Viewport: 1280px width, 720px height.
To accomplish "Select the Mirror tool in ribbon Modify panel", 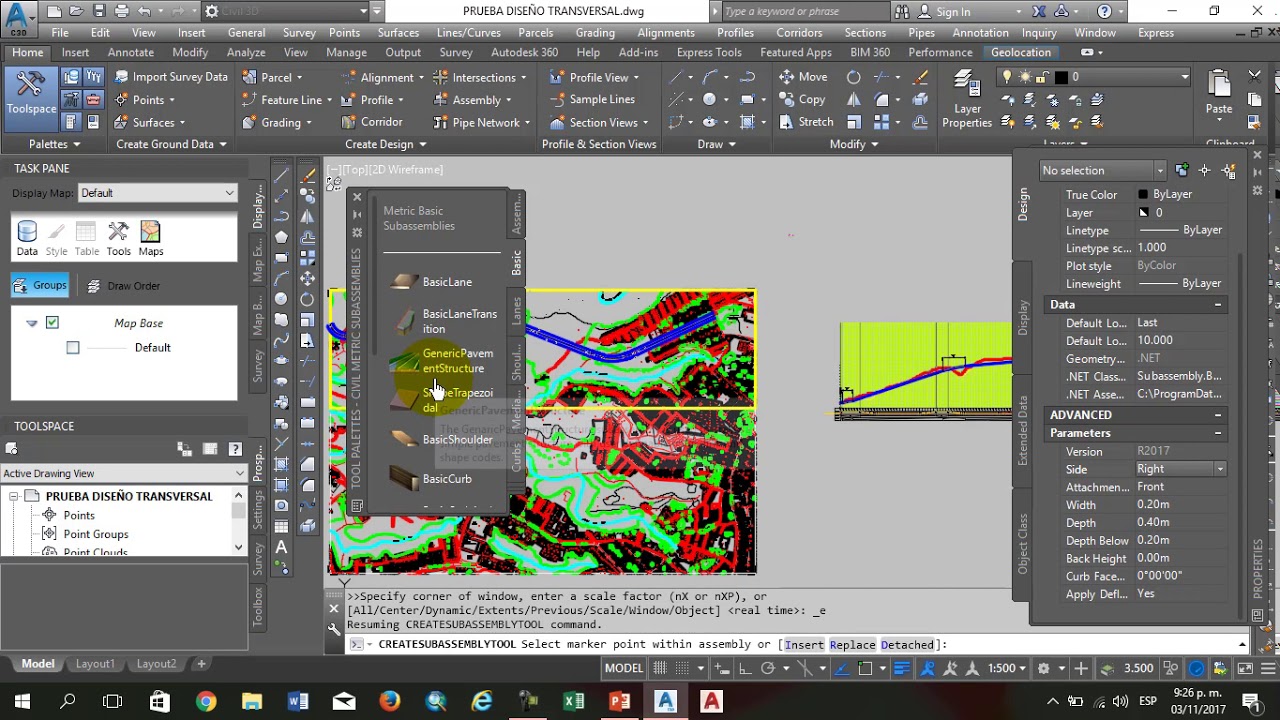I will pyautogui.click(x=853, y=100).
